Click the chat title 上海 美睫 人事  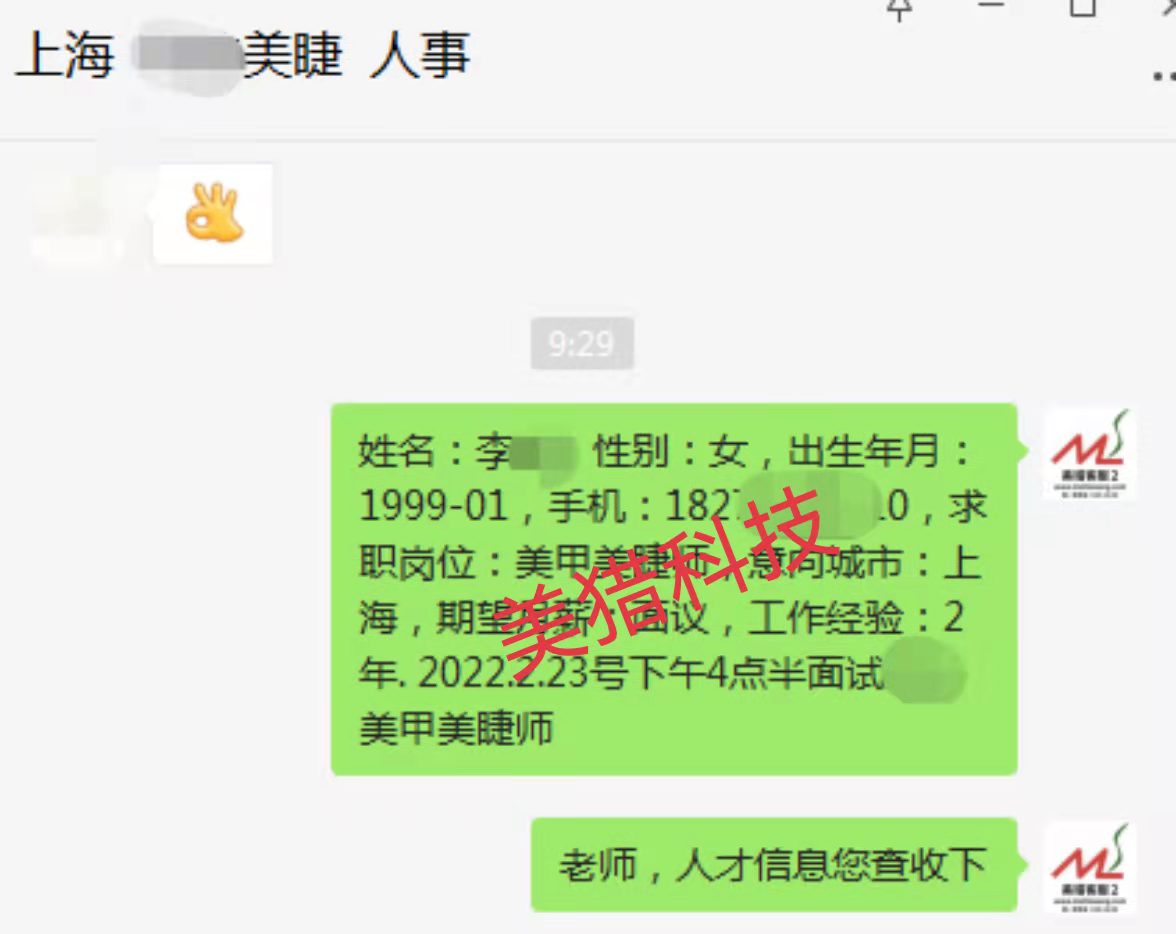click(242, 55)
